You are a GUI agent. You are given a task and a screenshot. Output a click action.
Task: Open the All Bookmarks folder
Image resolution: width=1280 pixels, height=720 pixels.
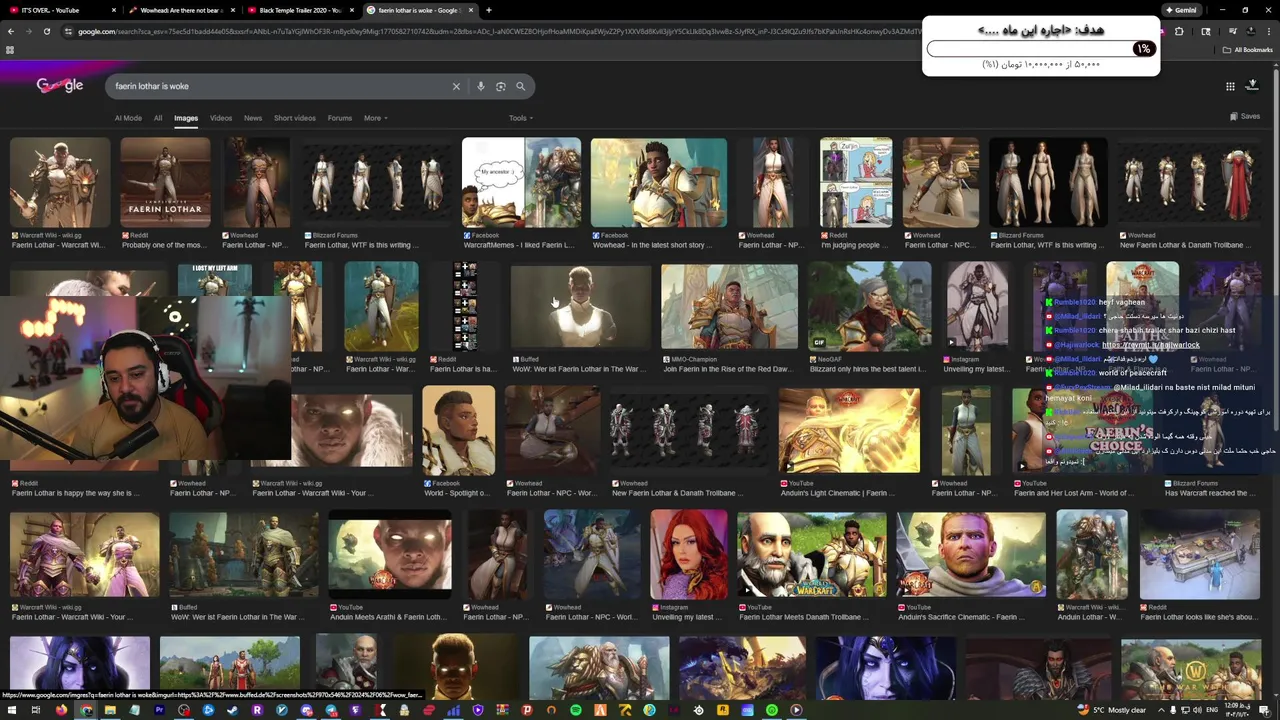click(1248, 49)
